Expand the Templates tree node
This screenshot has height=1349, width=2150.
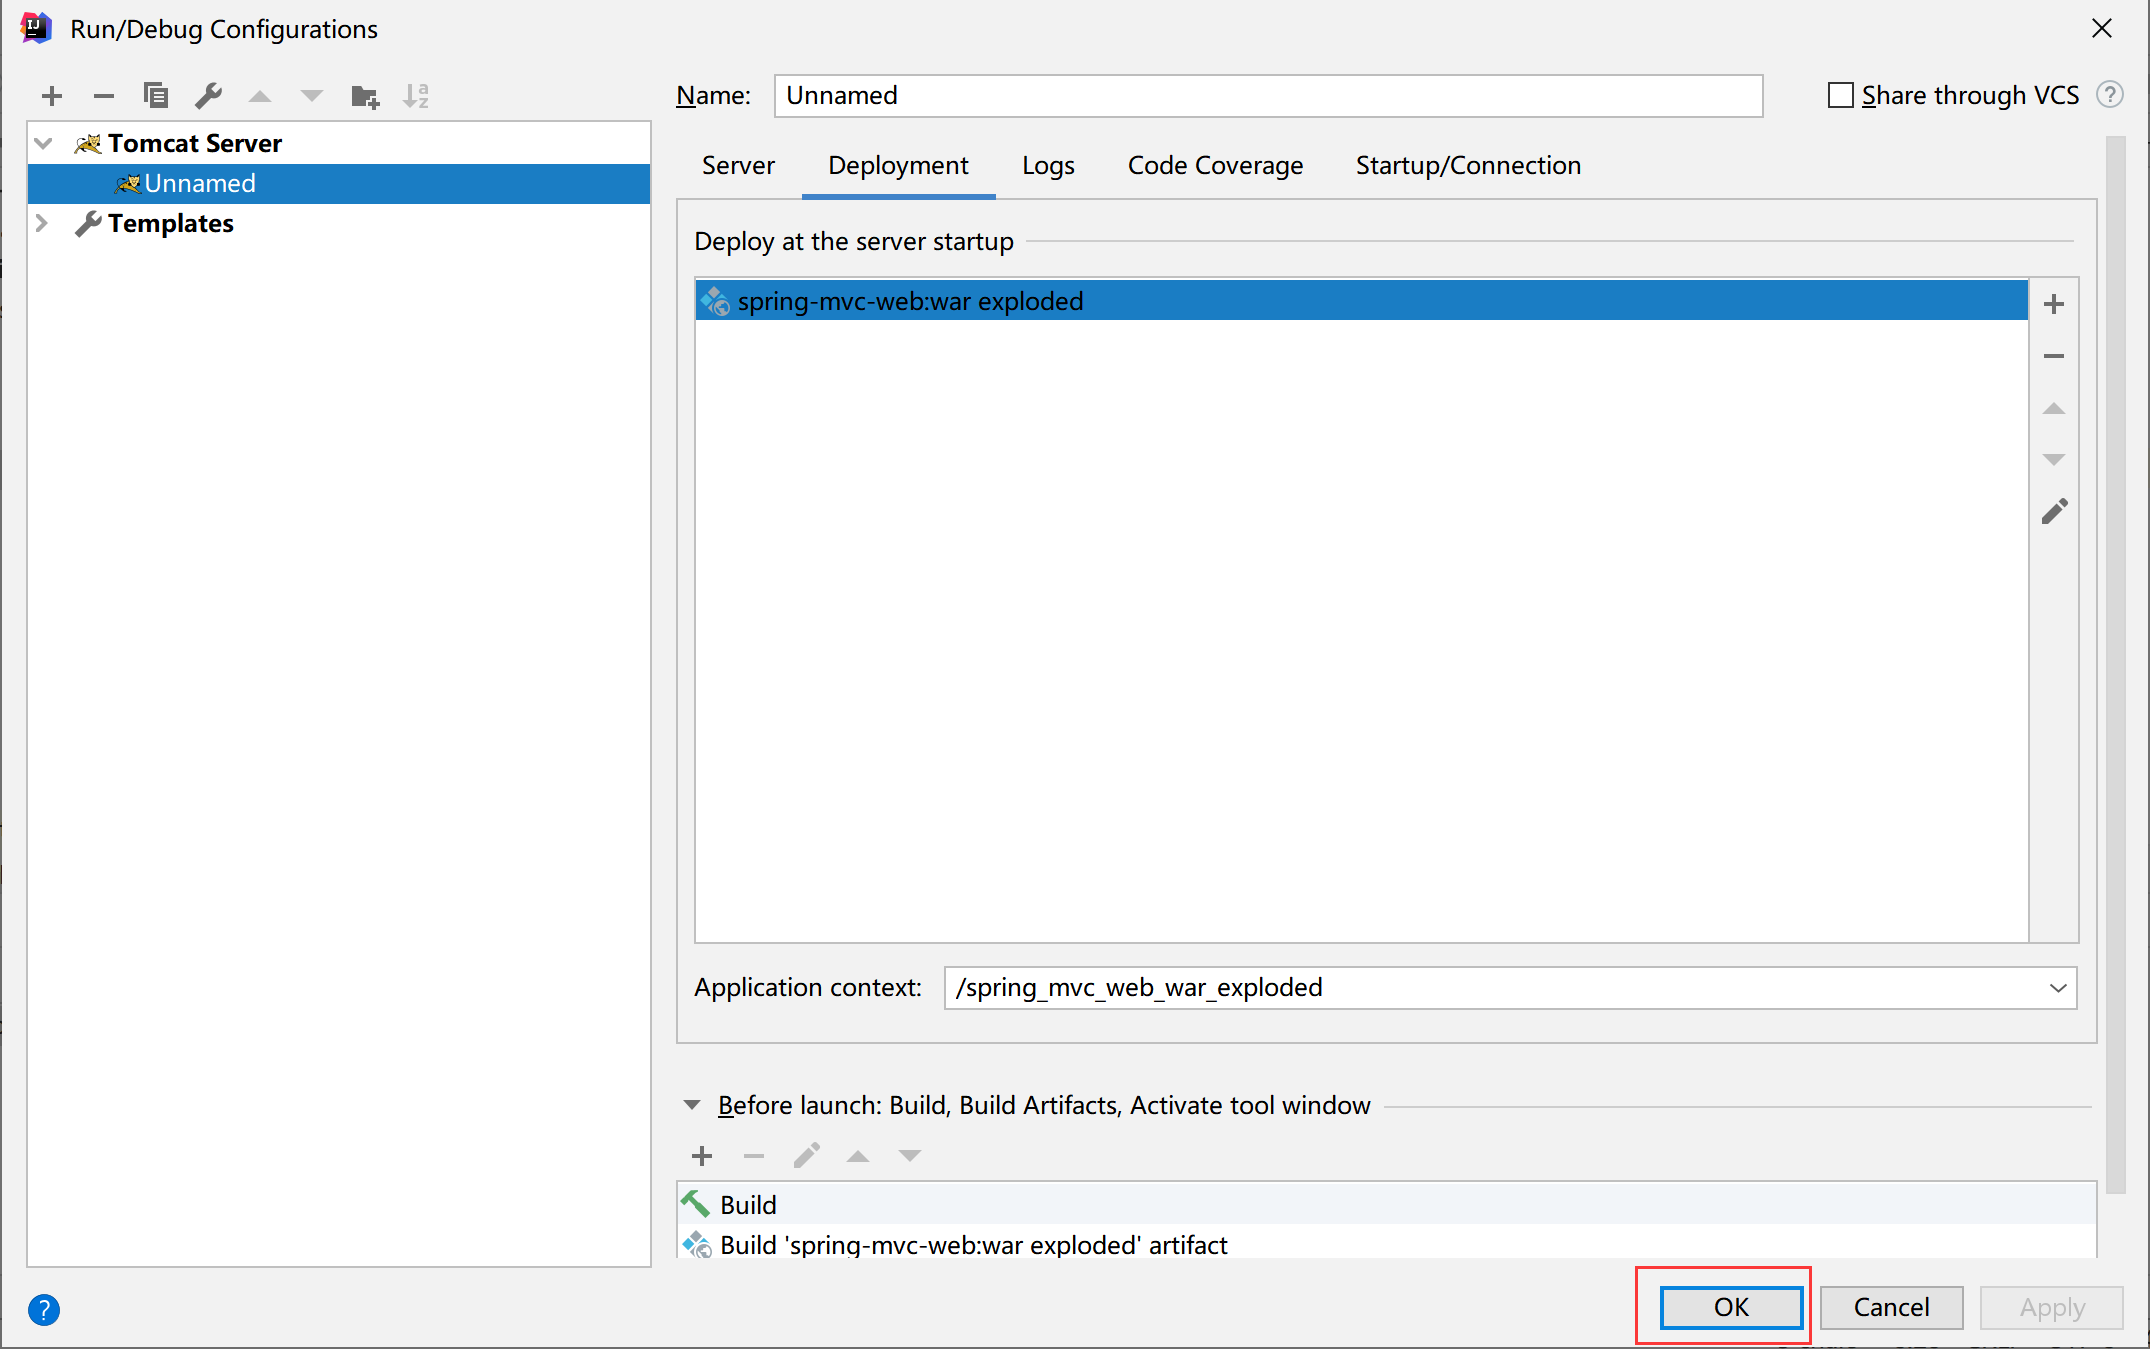point(43,223)
